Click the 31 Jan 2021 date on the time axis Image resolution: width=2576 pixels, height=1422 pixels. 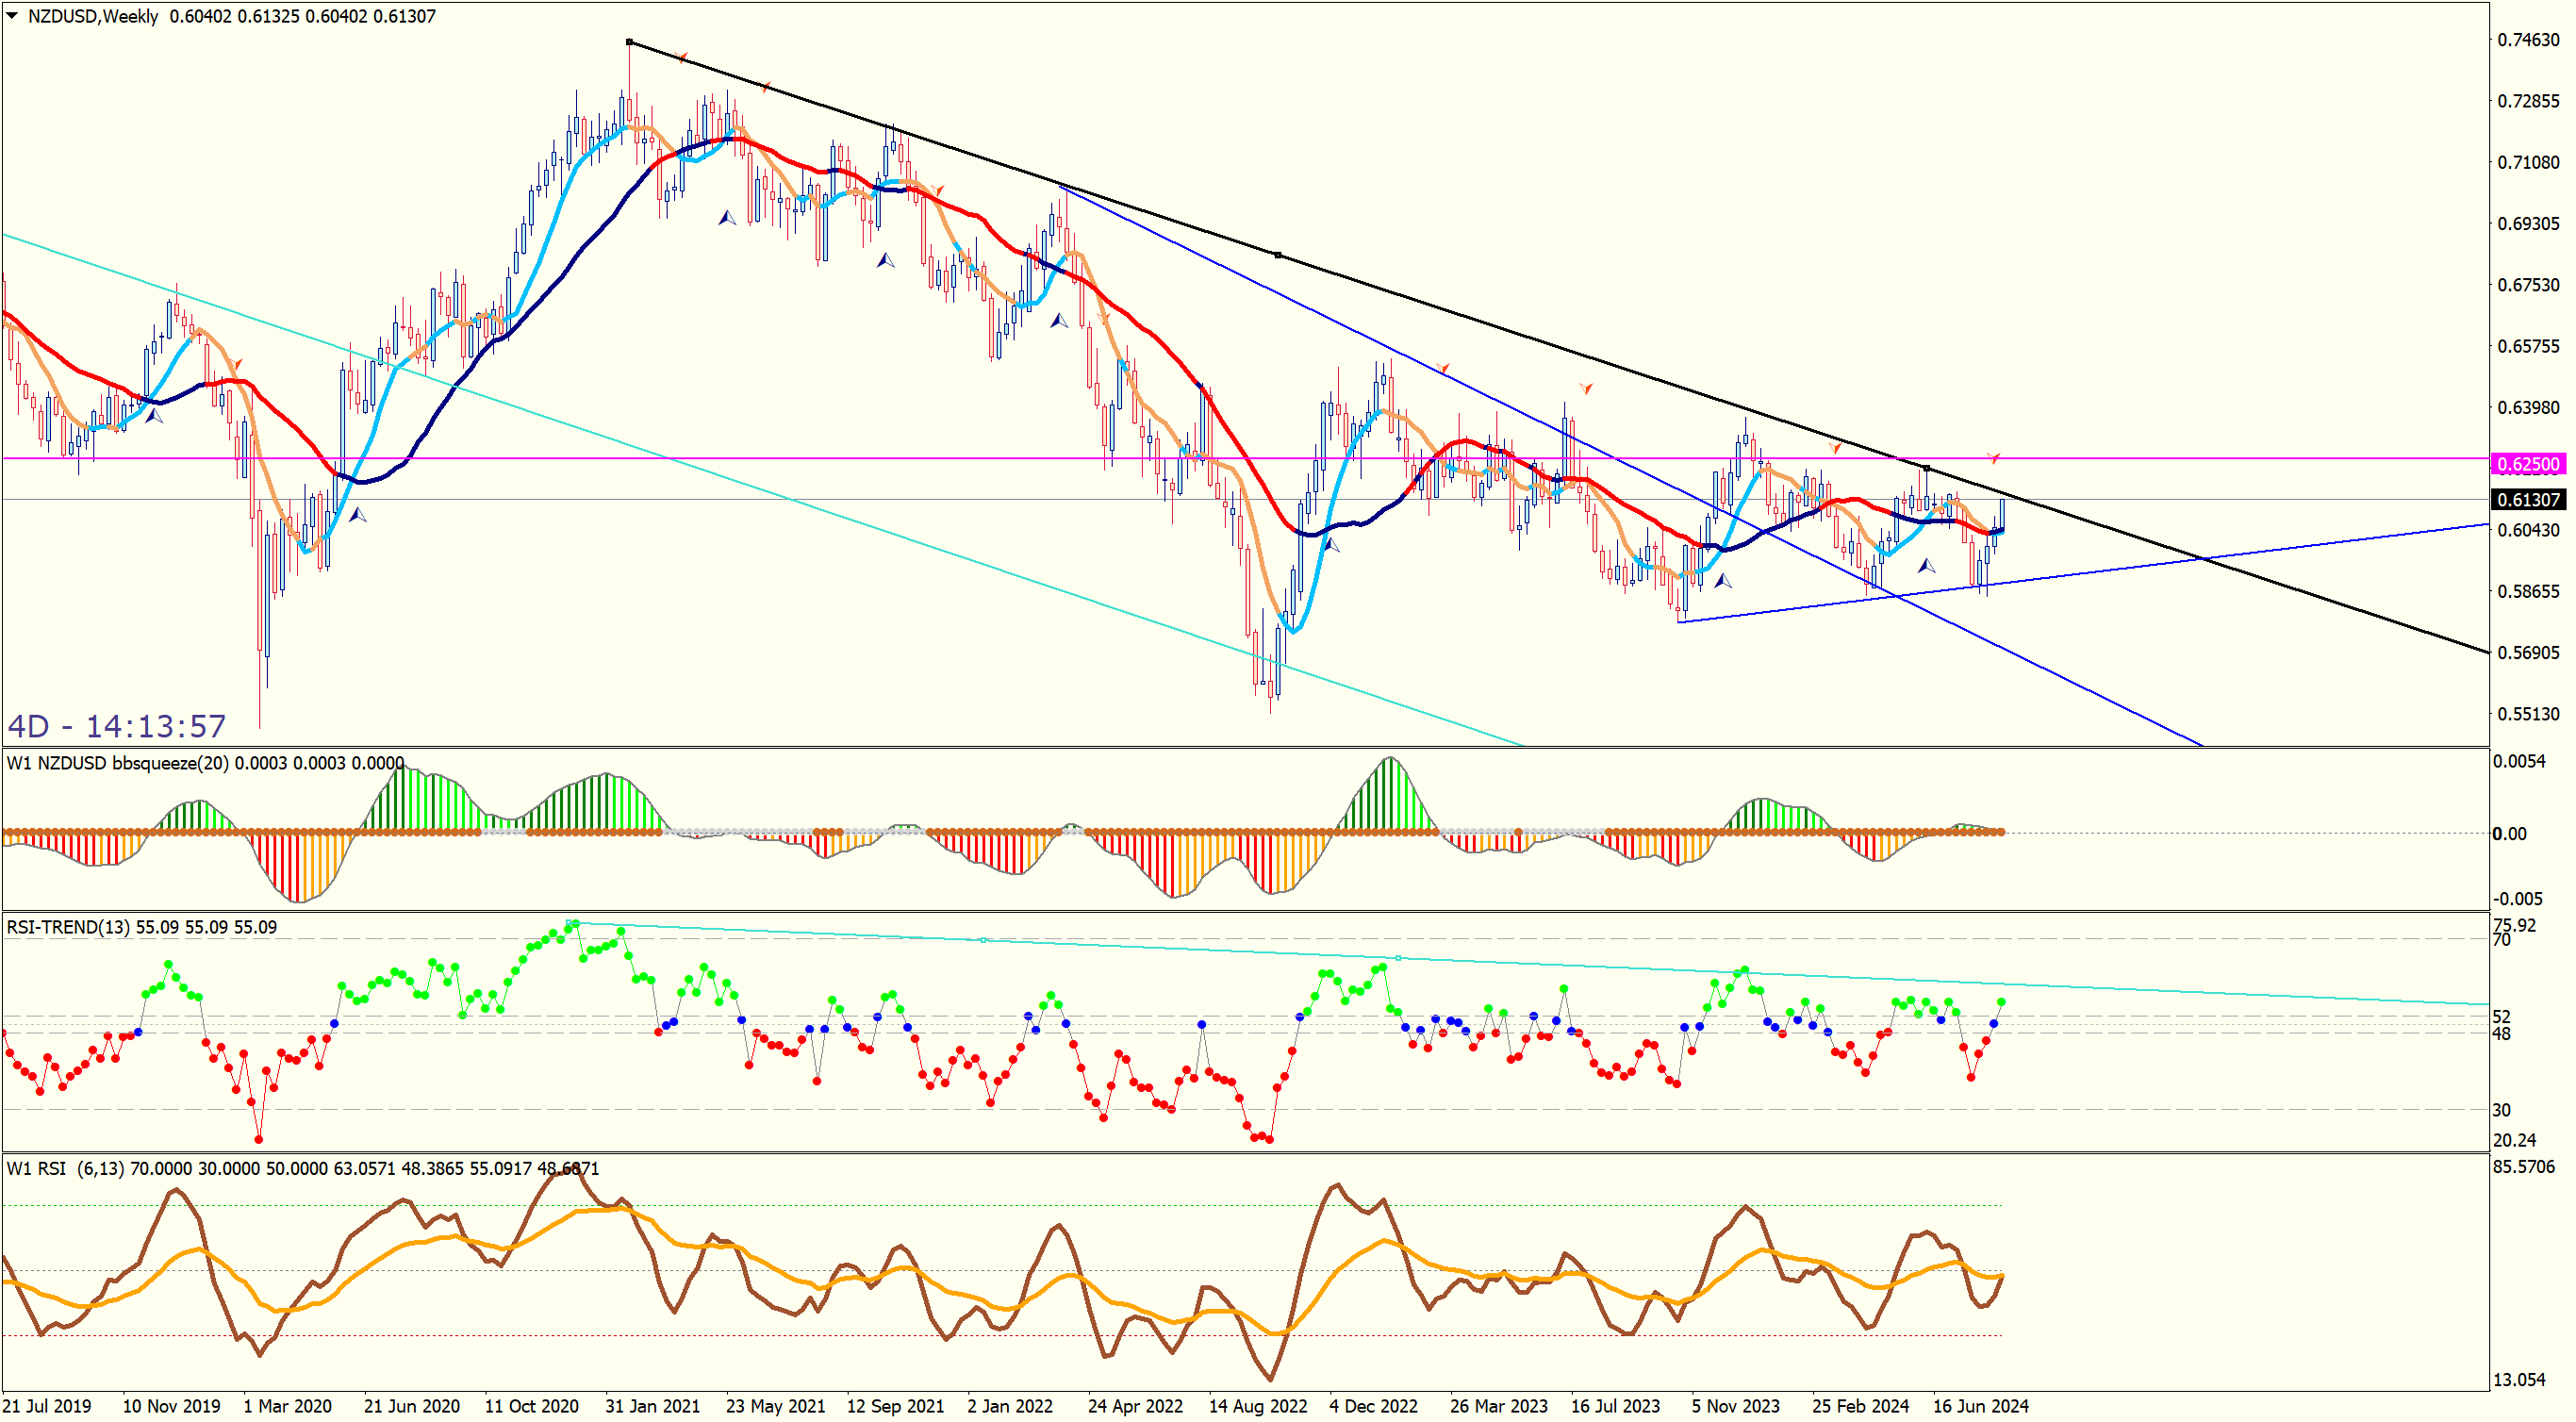[652, 1406]
